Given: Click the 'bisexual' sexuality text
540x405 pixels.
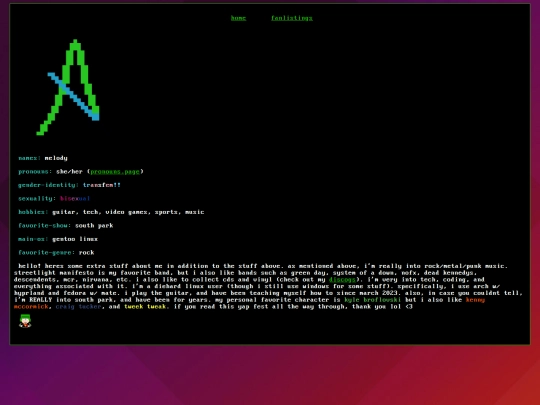Looking at the screenshot, I should click(75, 198).
